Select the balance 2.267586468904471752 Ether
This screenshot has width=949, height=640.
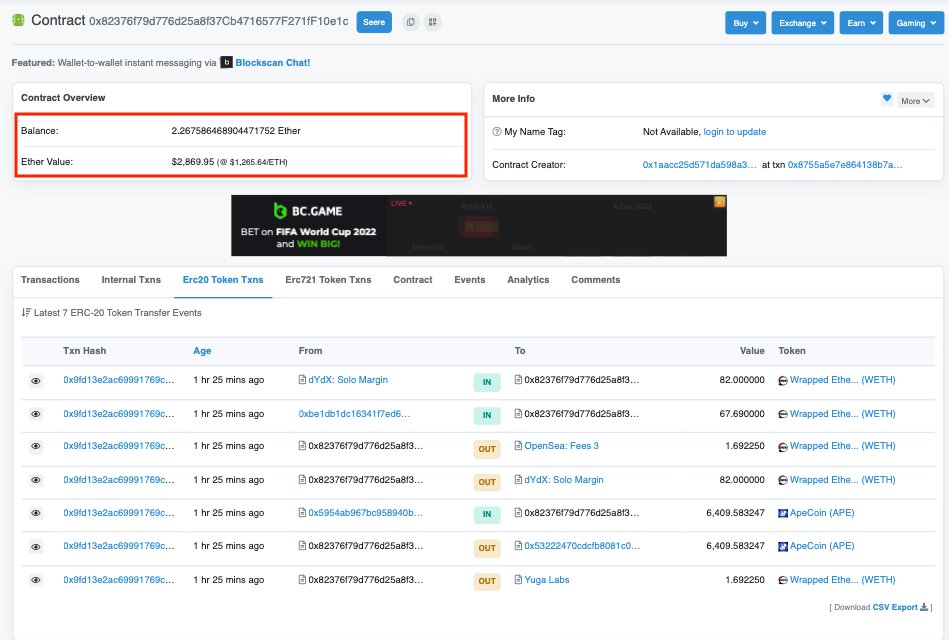(236, 131)
